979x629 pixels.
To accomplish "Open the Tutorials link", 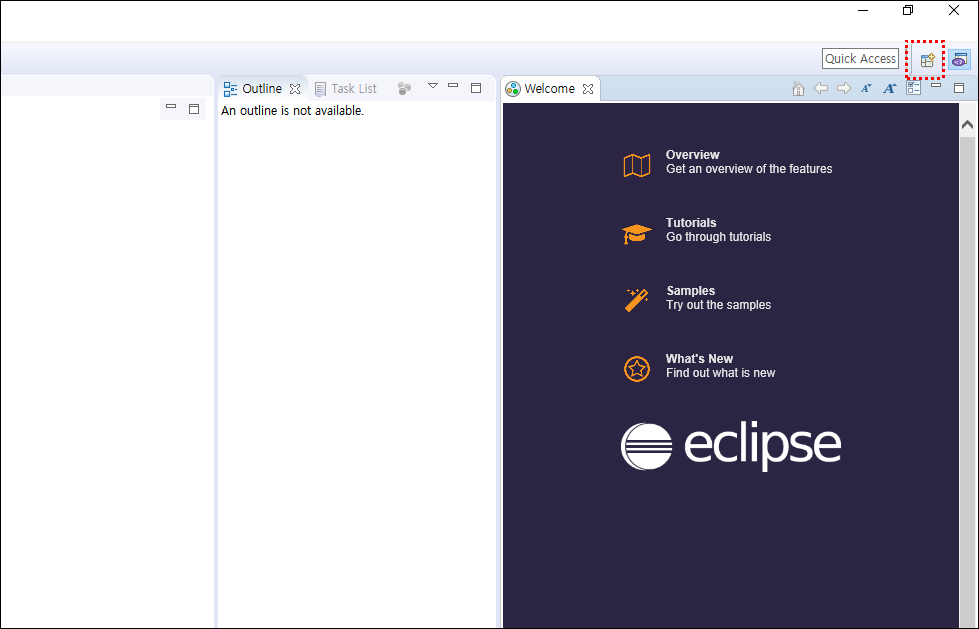I will tap(691, 223).
